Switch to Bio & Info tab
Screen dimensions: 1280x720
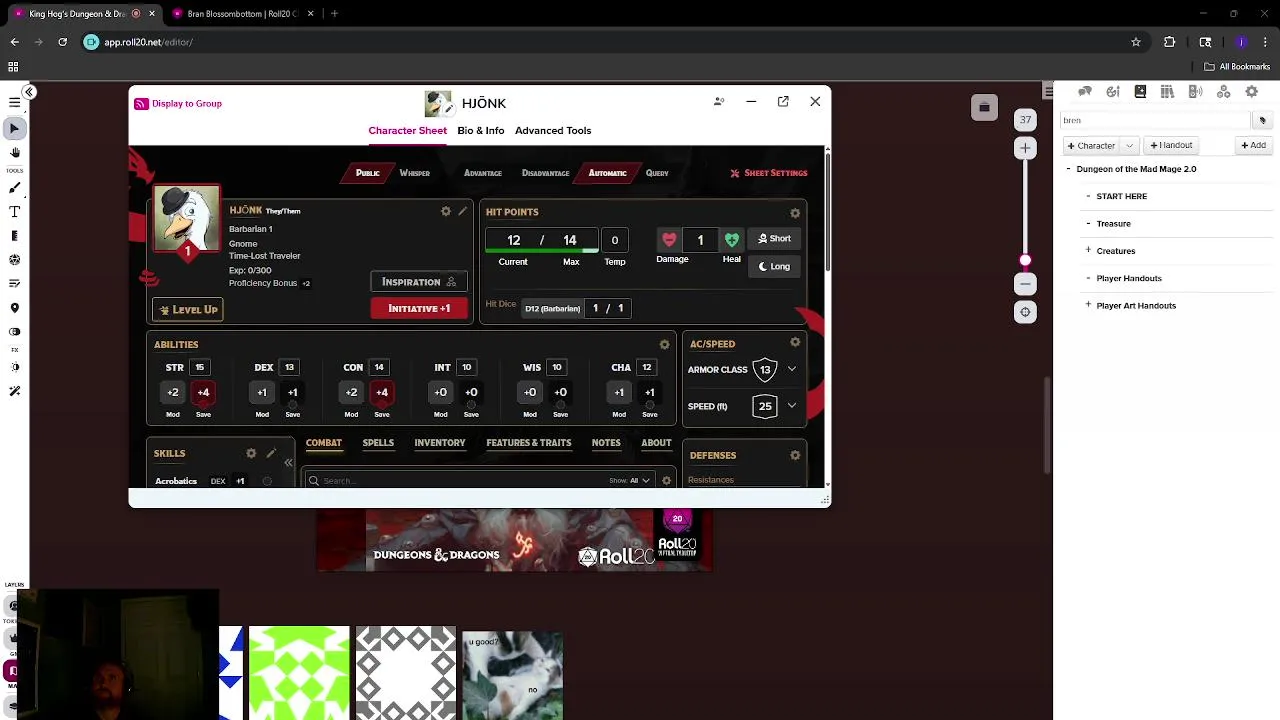point(481,131)
